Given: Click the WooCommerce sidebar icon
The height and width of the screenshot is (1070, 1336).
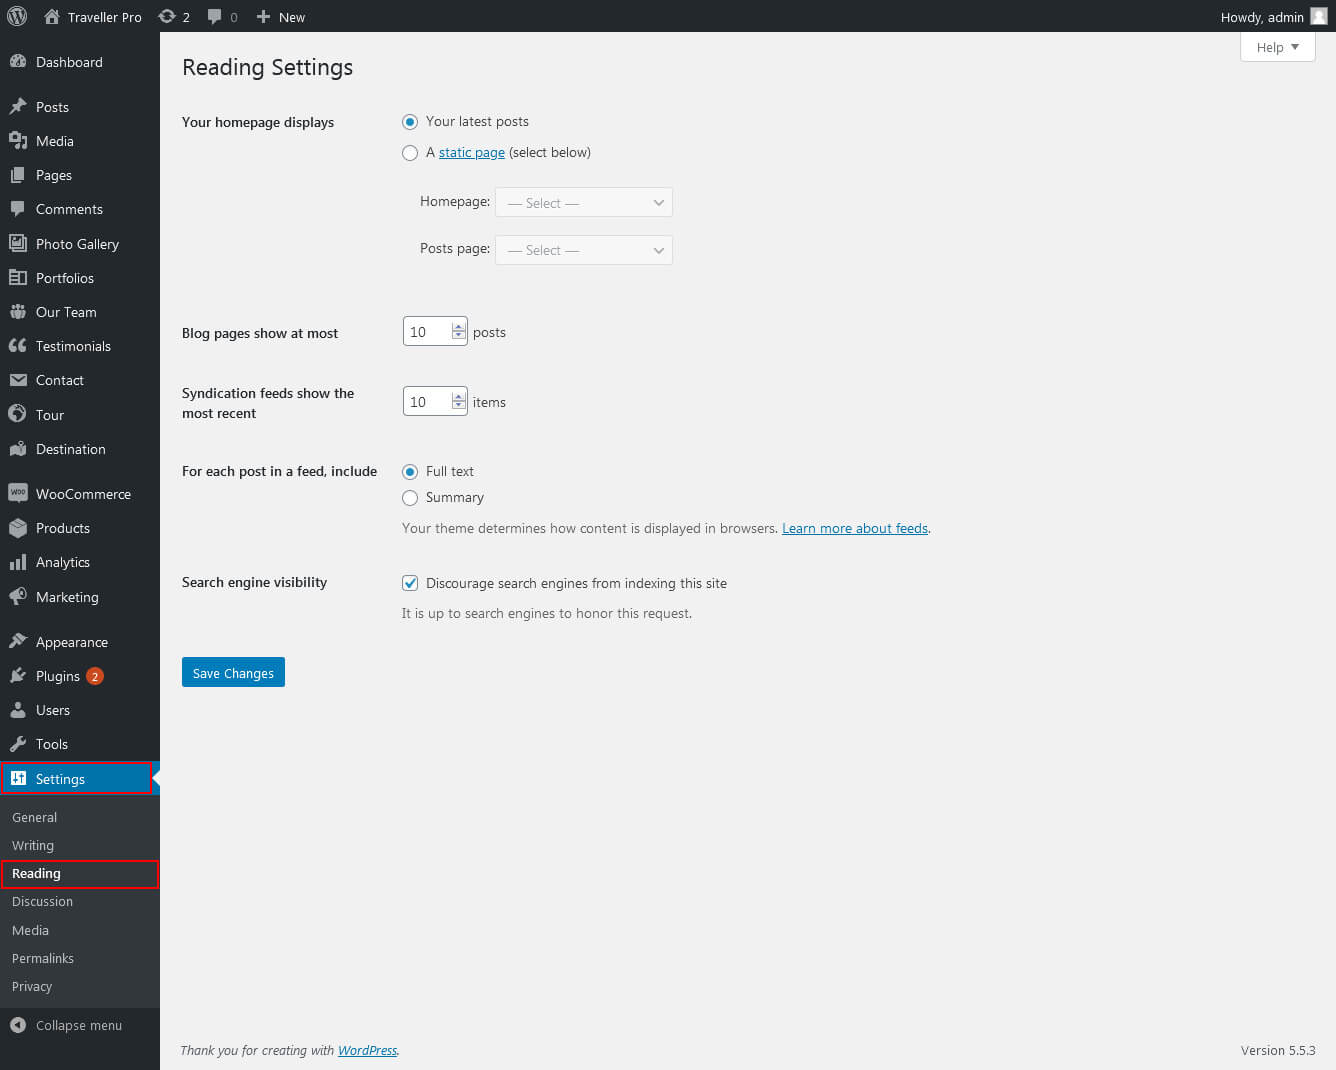Looking at the screenshot, I should (18, 493).
